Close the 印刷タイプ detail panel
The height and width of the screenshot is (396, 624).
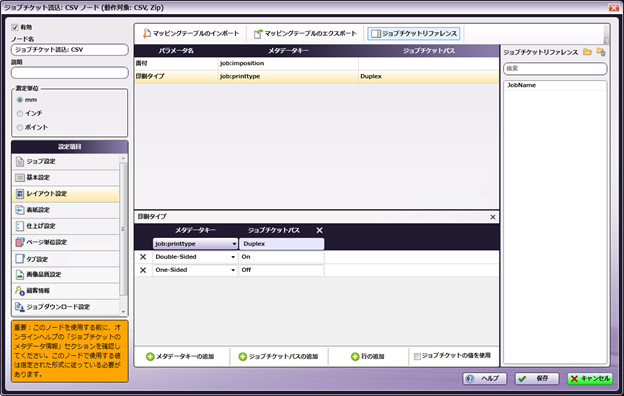[x=493, y=217]
